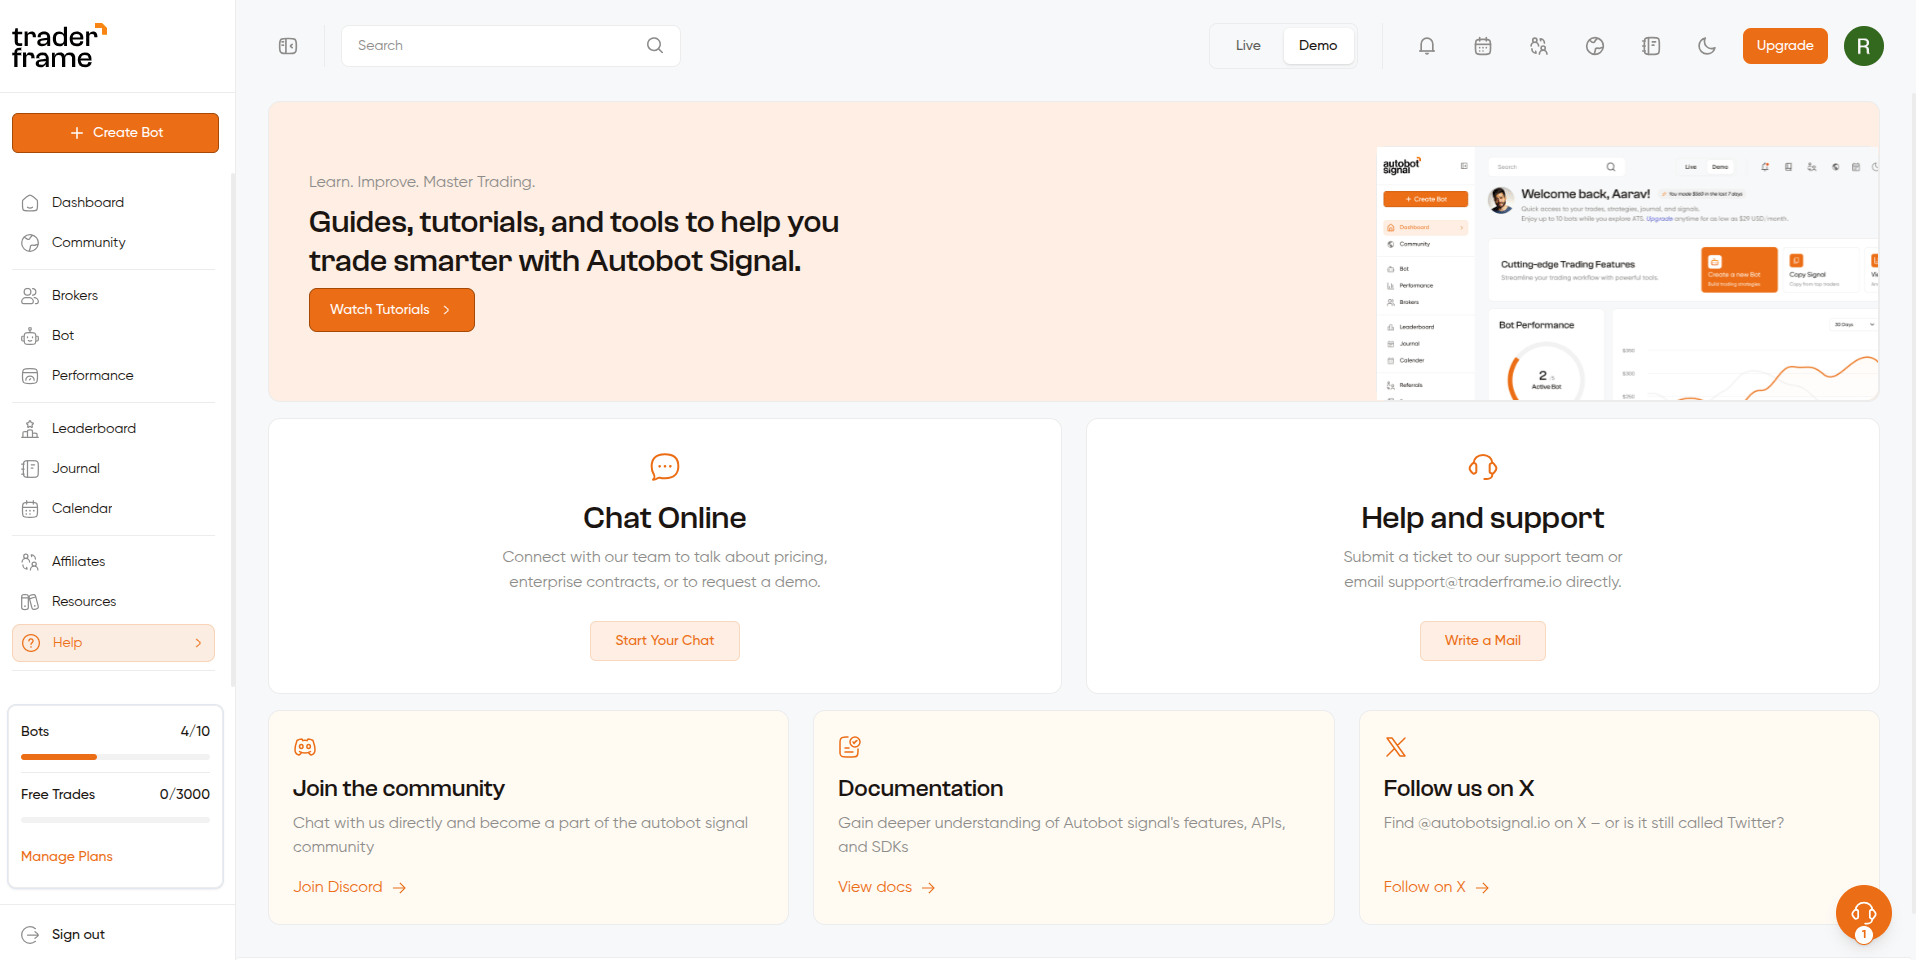Open Performance page
The image size is (1916, 960).
[93, 376]
